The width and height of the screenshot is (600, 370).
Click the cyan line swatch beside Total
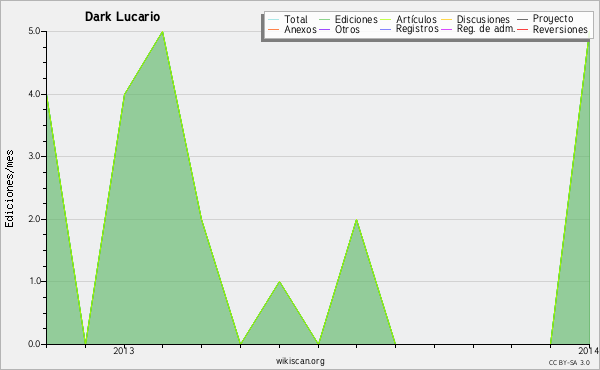[274, 20]
